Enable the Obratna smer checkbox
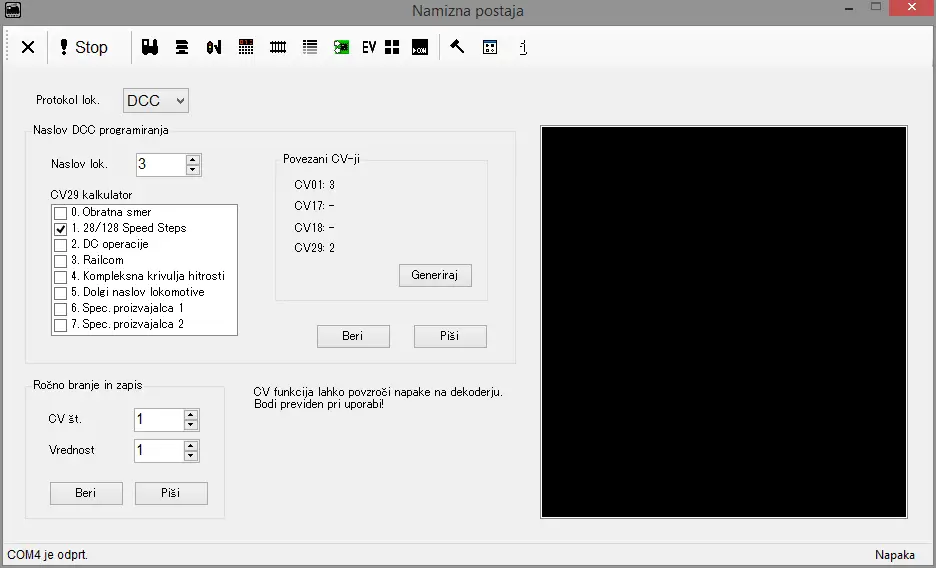The image size is (936, 568). tap(61, 213)
